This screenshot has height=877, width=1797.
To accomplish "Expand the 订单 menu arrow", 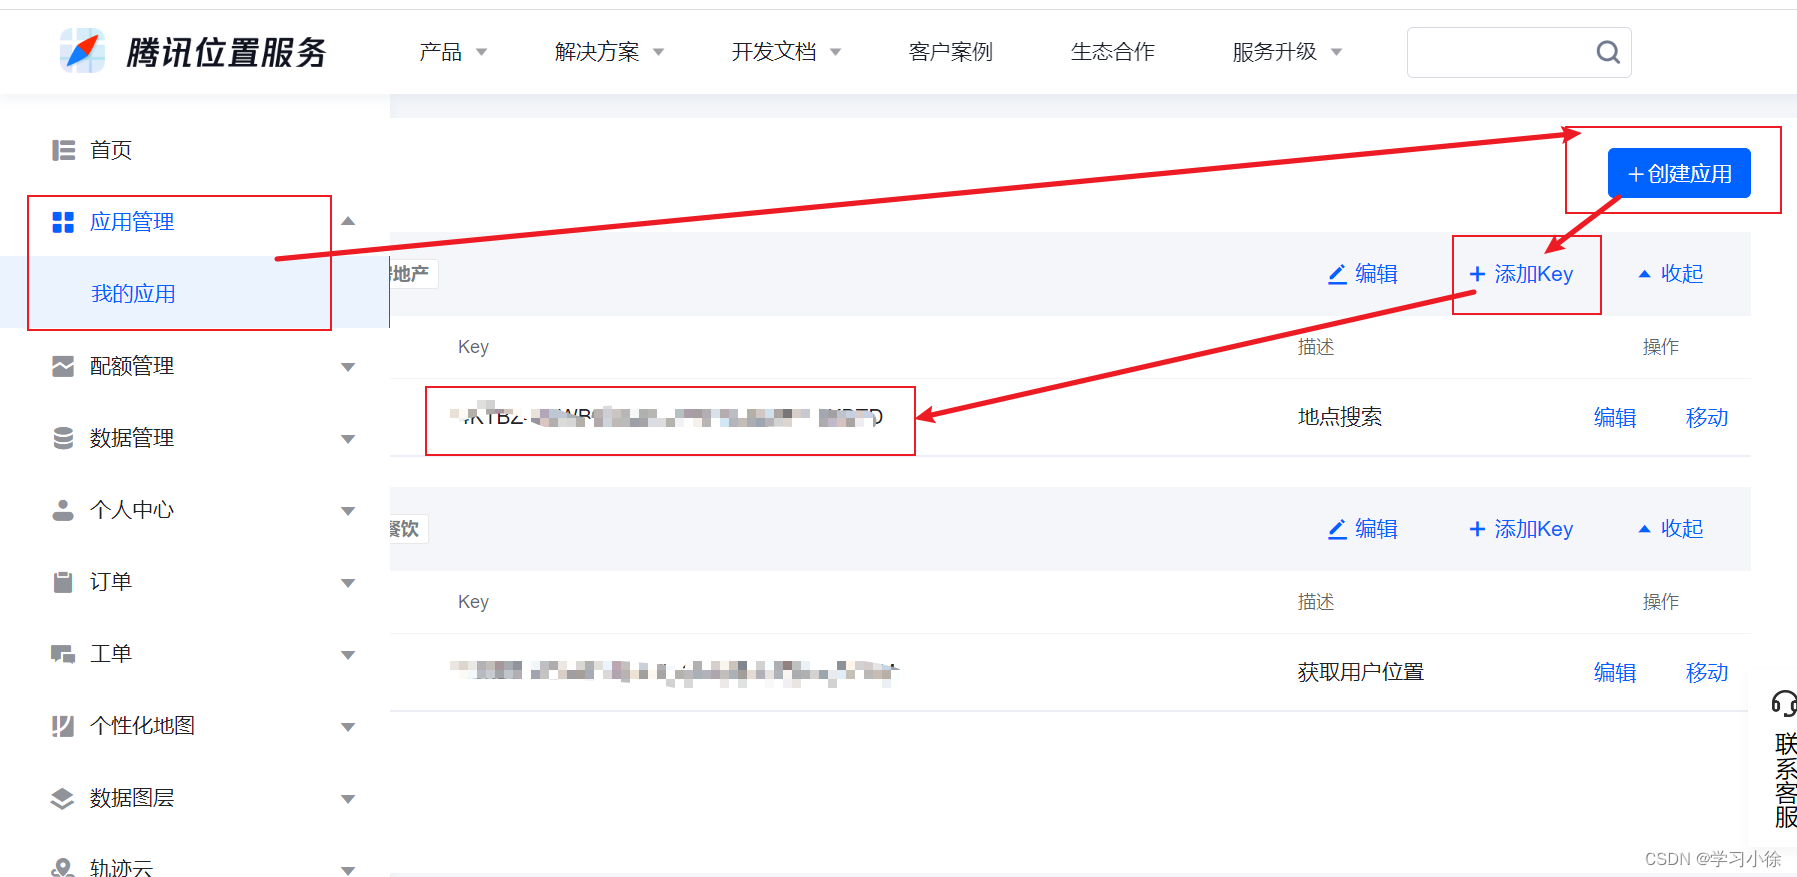I will [348, 583].
